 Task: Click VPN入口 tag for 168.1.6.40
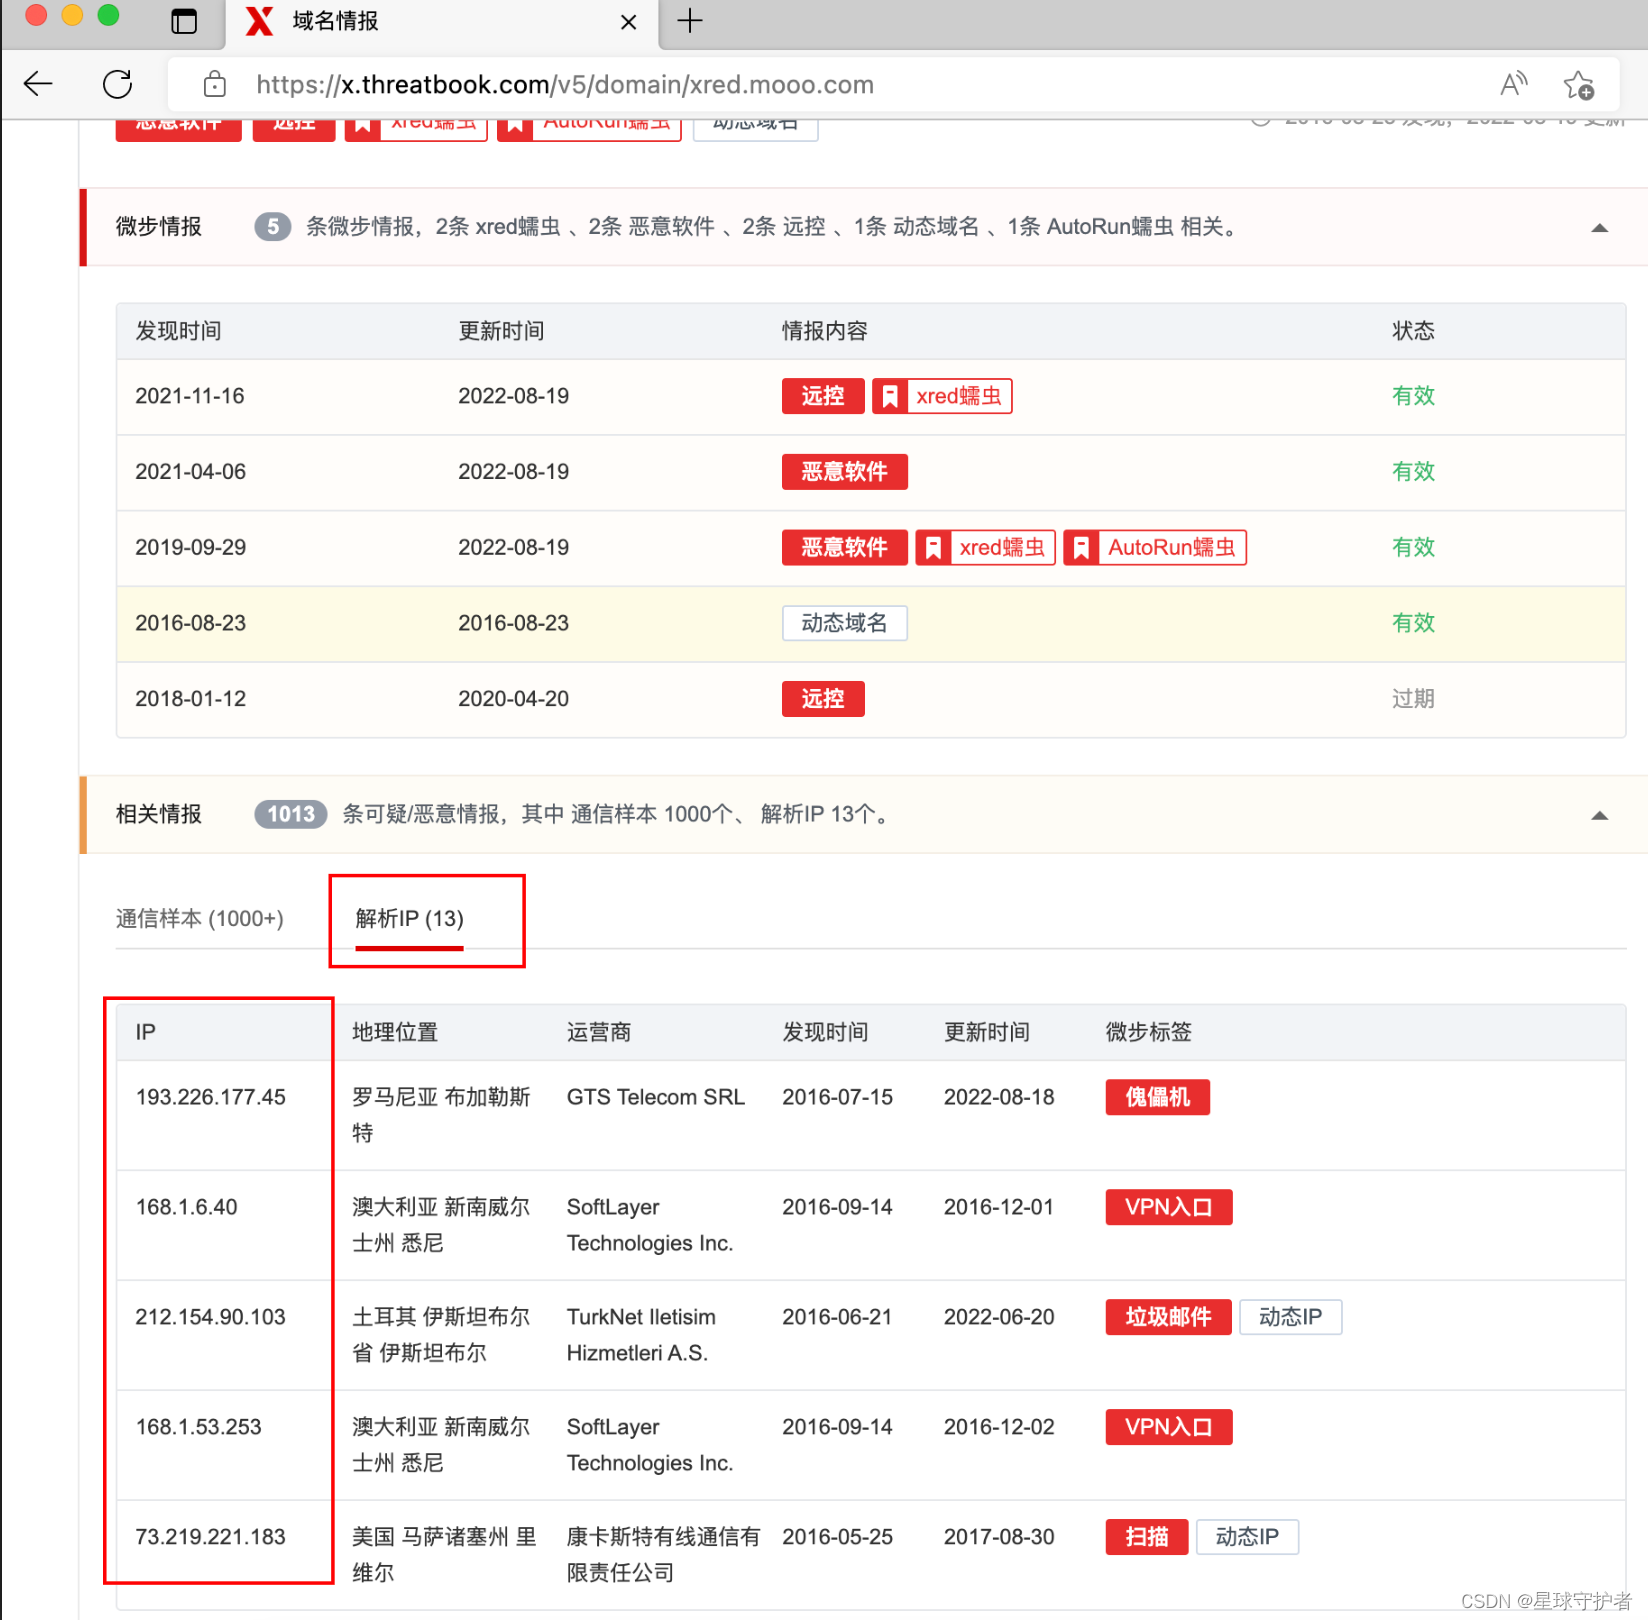click(x=1169, y=1207)
